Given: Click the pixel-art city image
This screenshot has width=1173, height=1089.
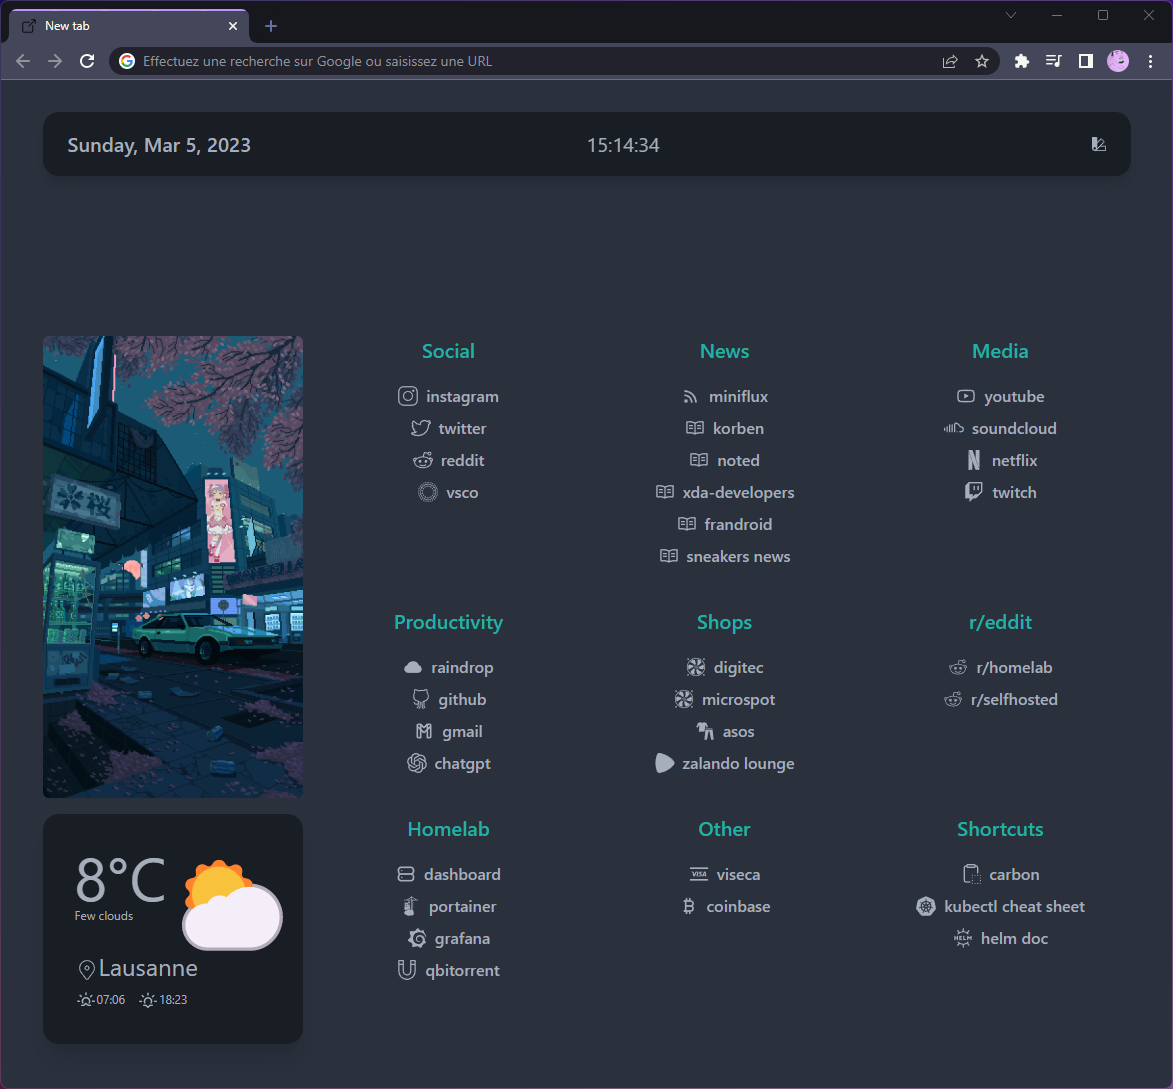Looking at the screenshot, I should tap(173, 566).
